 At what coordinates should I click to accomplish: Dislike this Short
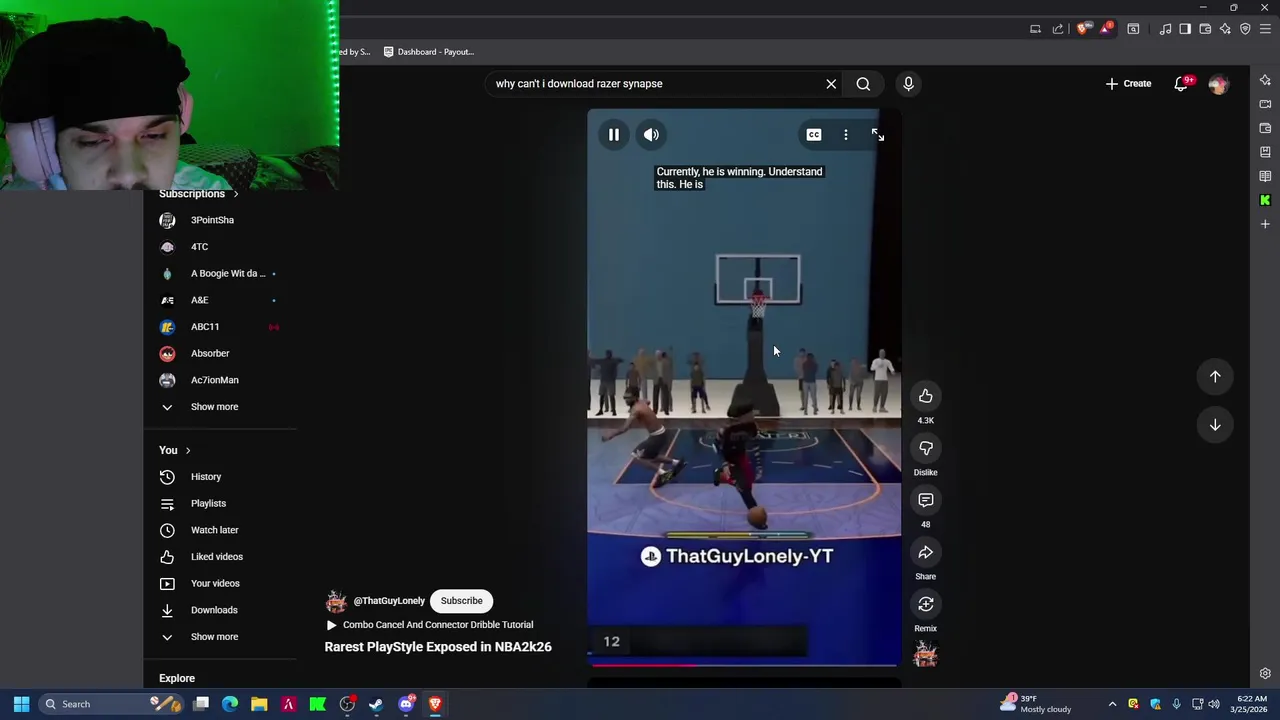tap(926, 448)
